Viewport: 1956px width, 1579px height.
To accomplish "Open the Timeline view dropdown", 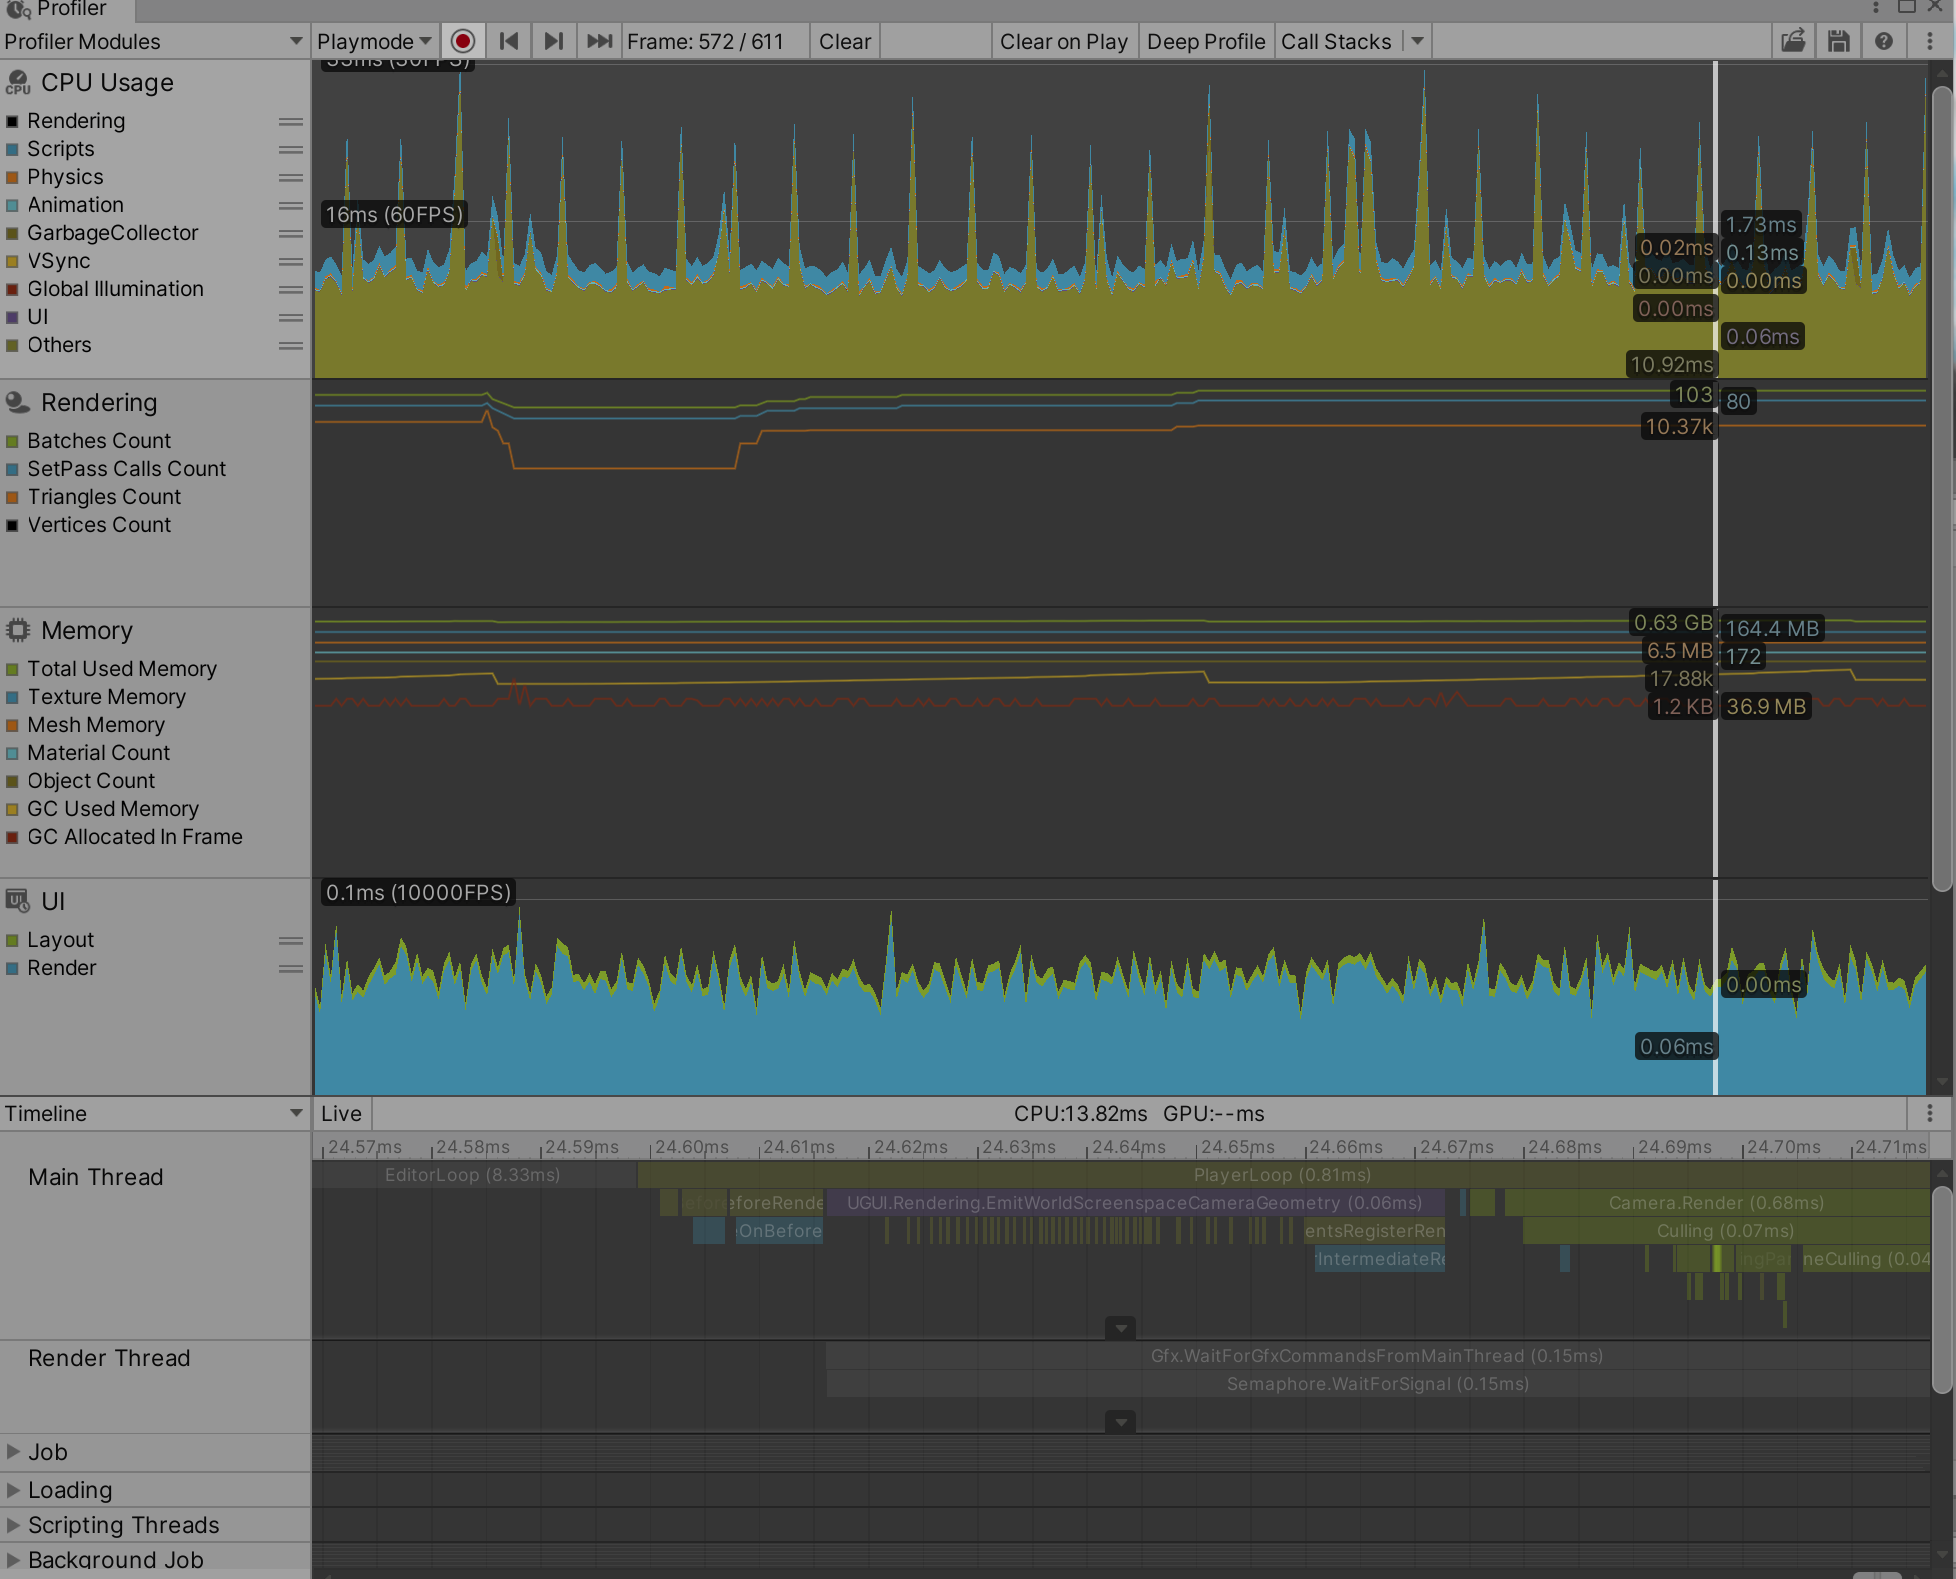I will click(153, 1113).
